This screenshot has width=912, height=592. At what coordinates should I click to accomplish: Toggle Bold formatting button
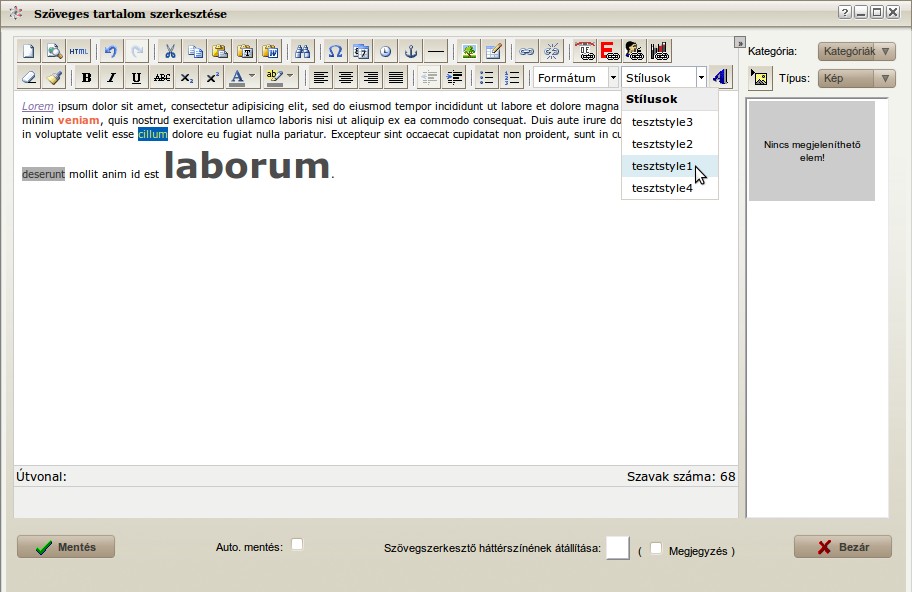coord(86,78)
